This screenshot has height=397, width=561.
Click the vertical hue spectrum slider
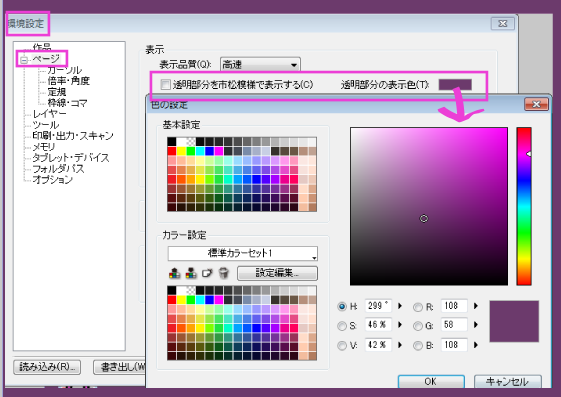pos(524,206)
